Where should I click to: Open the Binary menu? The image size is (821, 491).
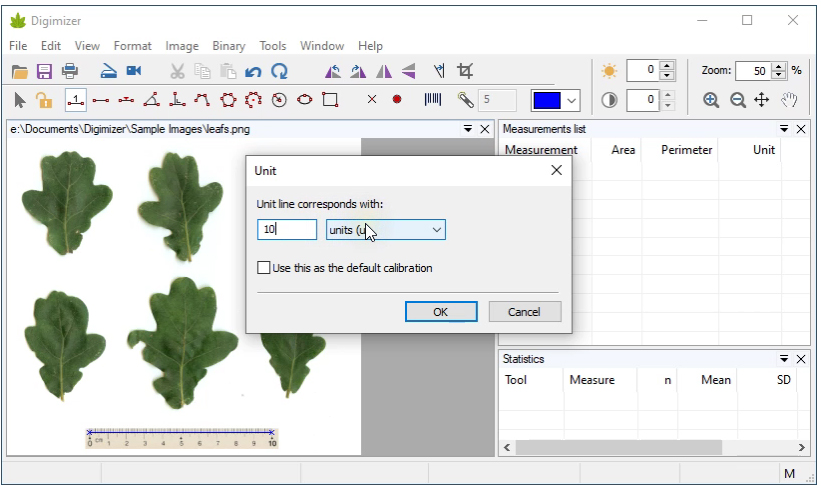[228, 46]
